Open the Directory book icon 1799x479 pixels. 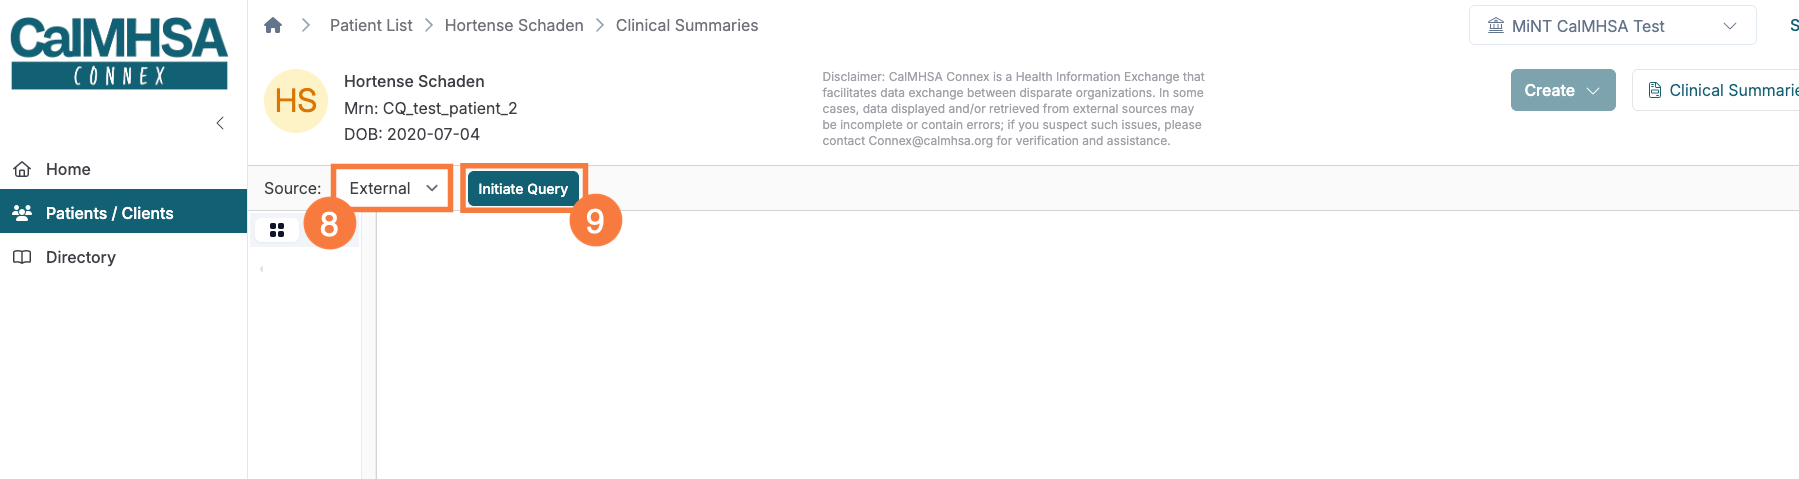22,257
